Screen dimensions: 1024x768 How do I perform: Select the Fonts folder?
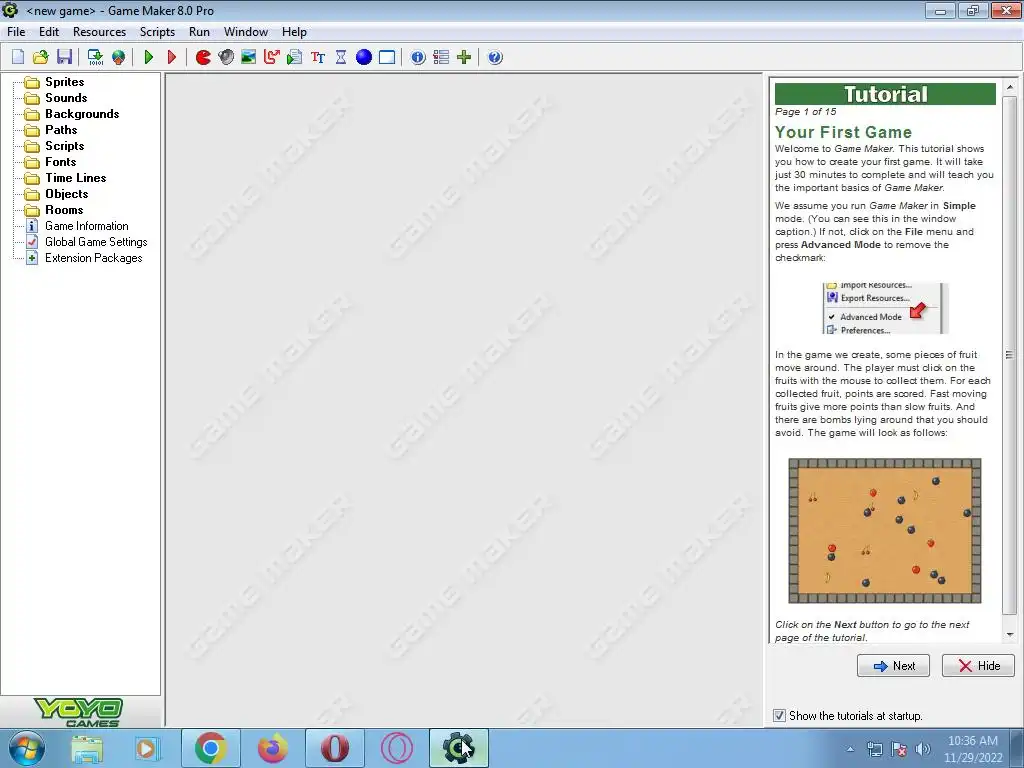point(51,162)
